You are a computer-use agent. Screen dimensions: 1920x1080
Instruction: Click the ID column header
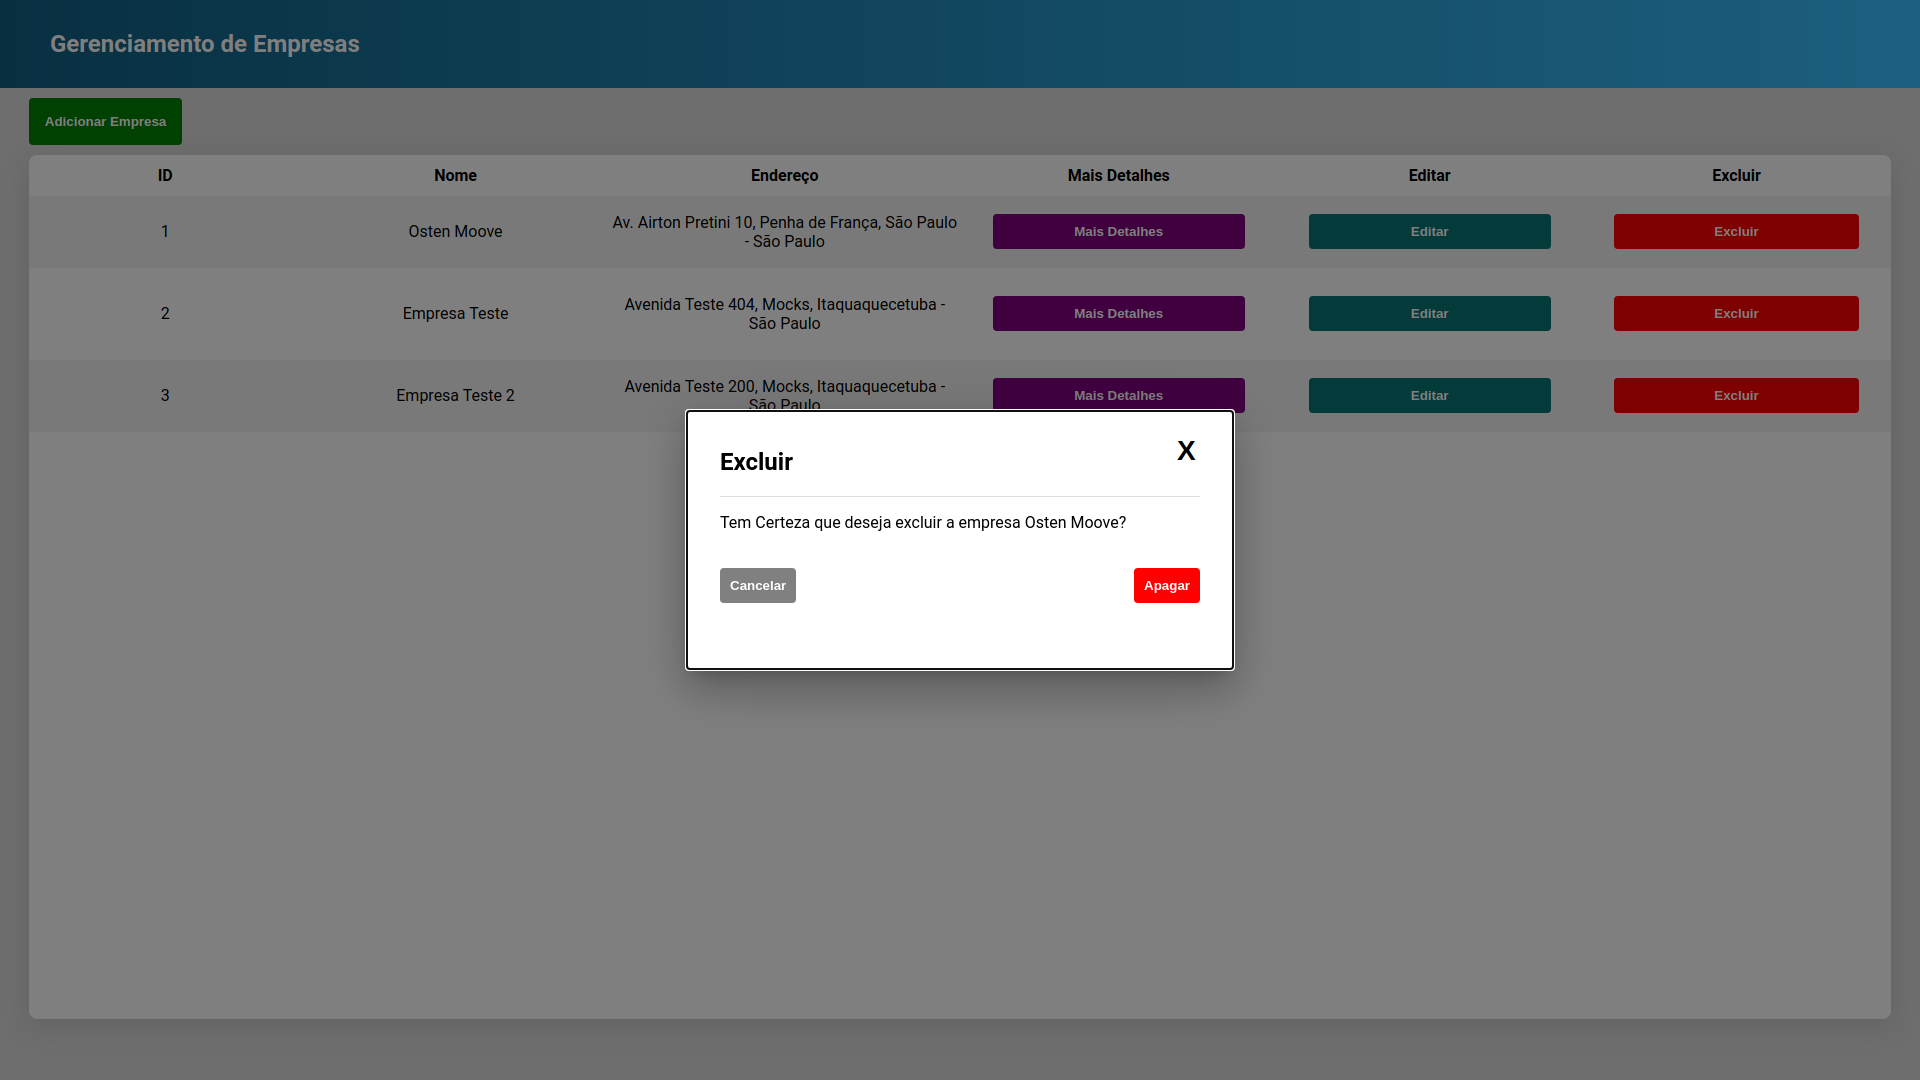click(x=165, y=176)
